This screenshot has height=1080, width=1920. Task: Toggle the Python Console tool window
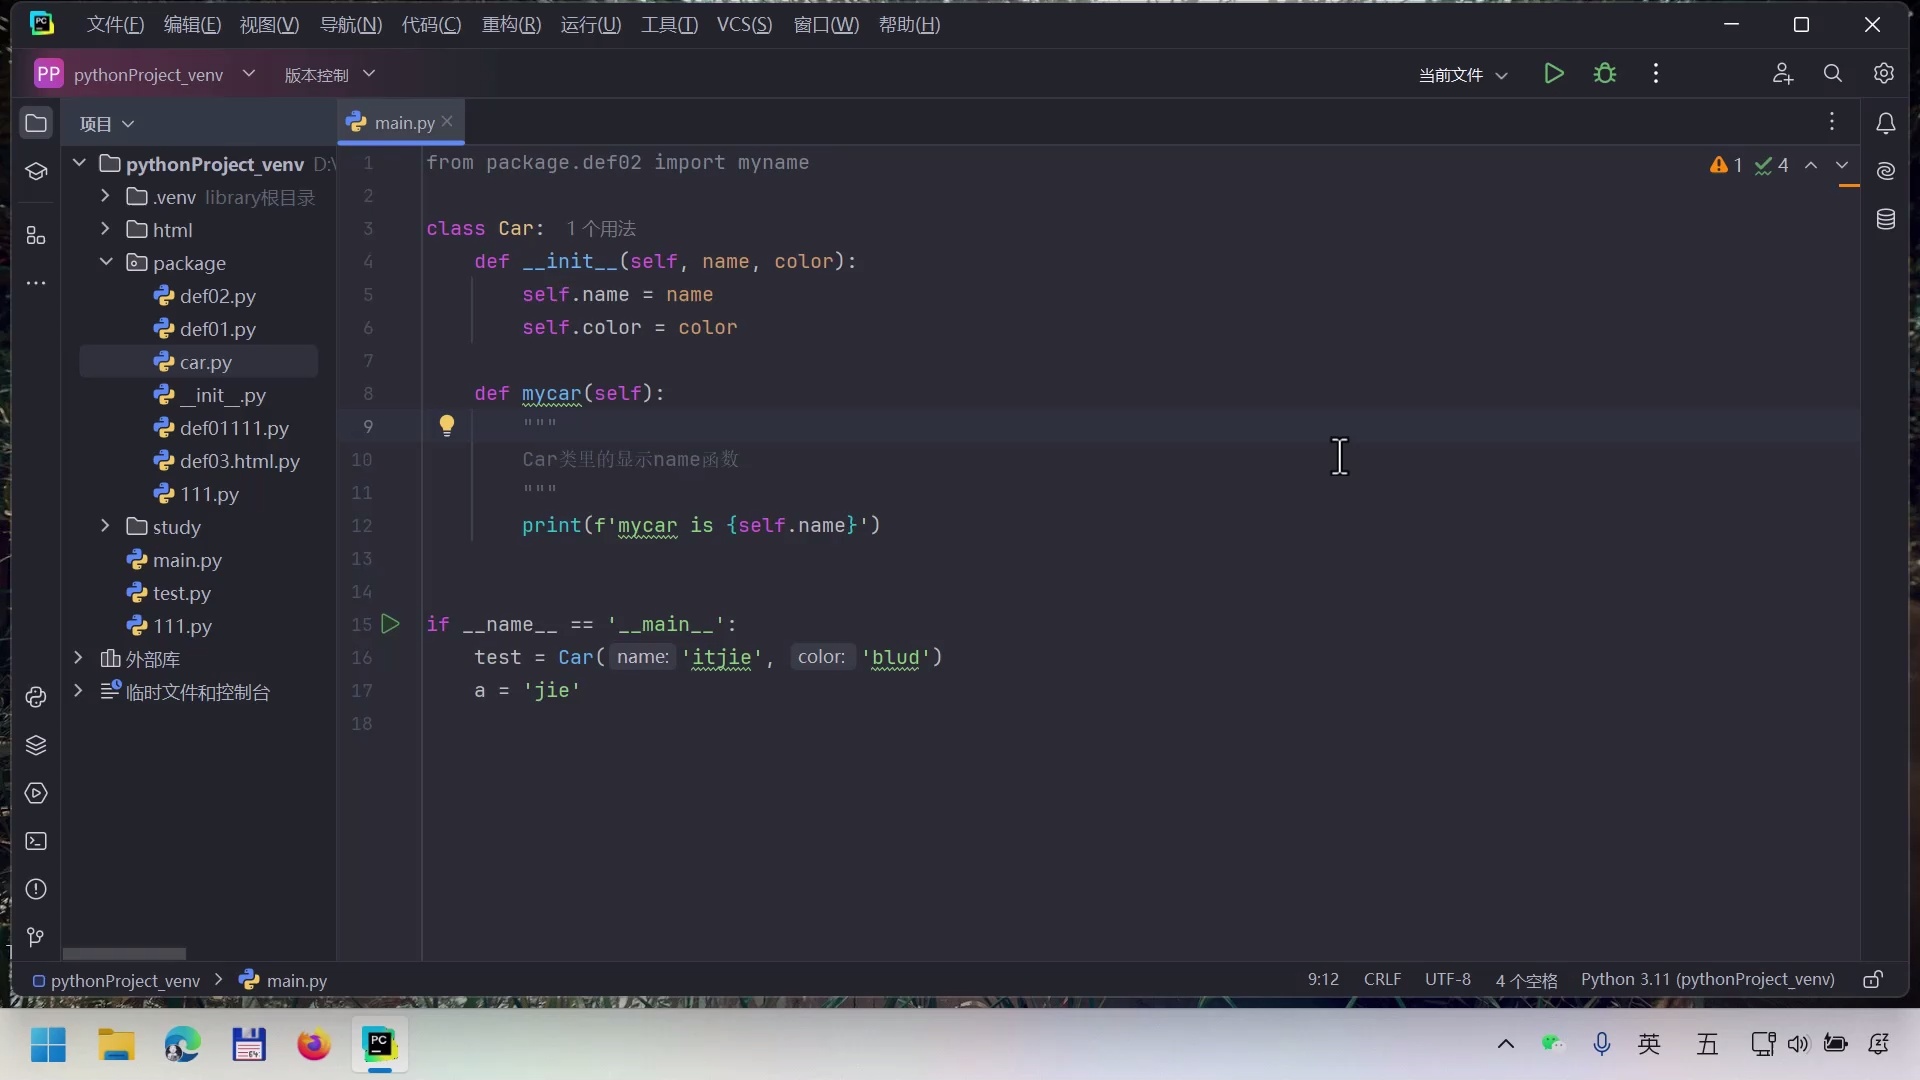[x=36, y=697]
